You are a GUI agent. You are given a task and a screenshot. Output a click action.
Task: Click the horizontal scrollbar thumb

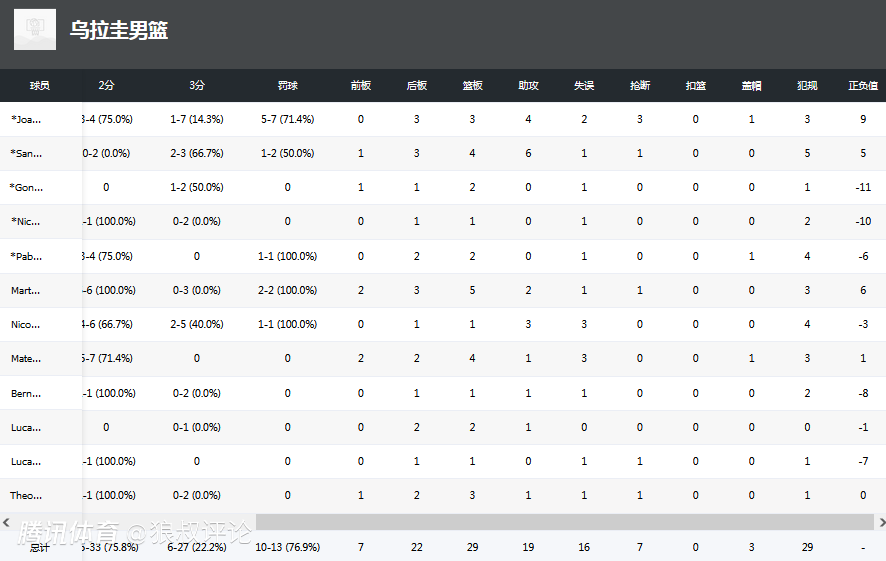[565, 523]
